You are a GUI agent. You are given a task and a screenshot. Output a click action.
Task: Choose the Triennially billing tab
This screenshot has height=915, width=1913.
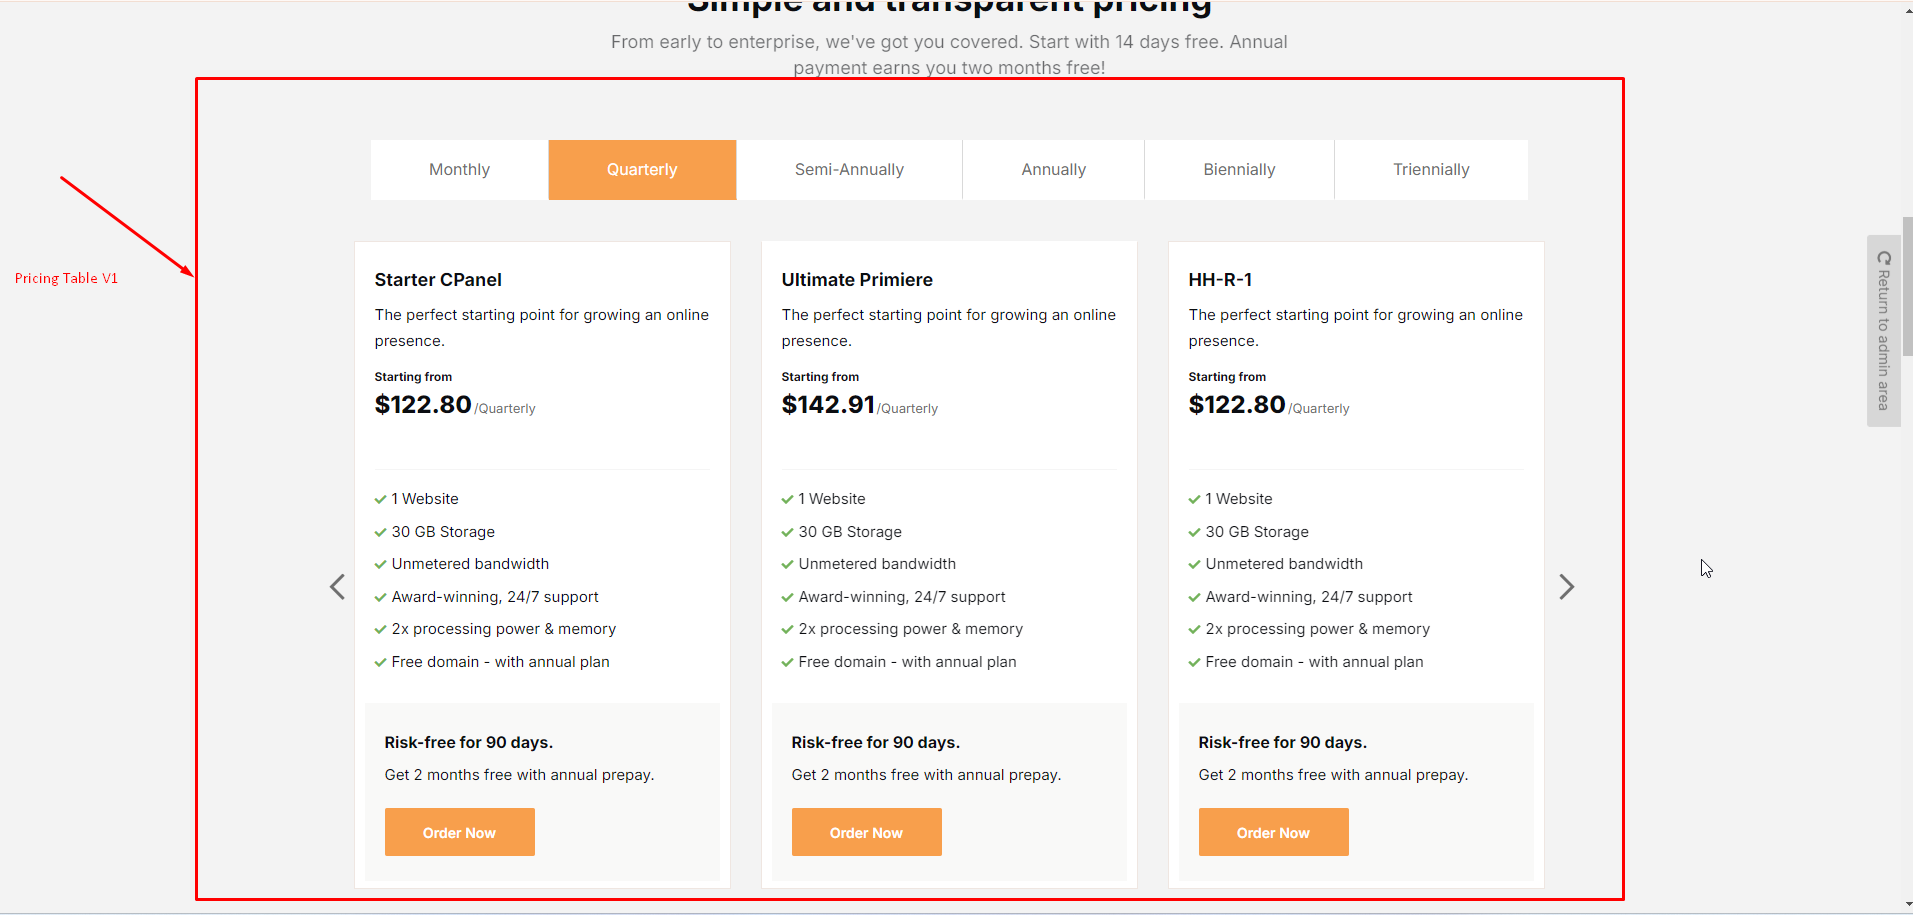[1431, 170]
